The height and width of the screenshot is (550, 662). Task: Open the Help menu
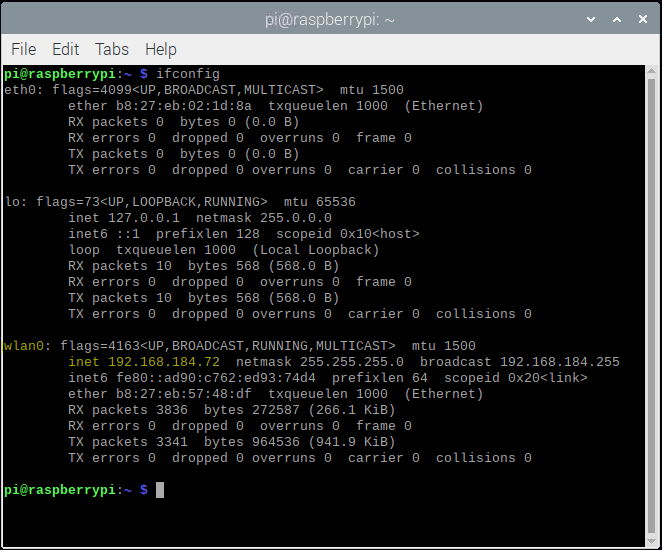pos(160,49)
